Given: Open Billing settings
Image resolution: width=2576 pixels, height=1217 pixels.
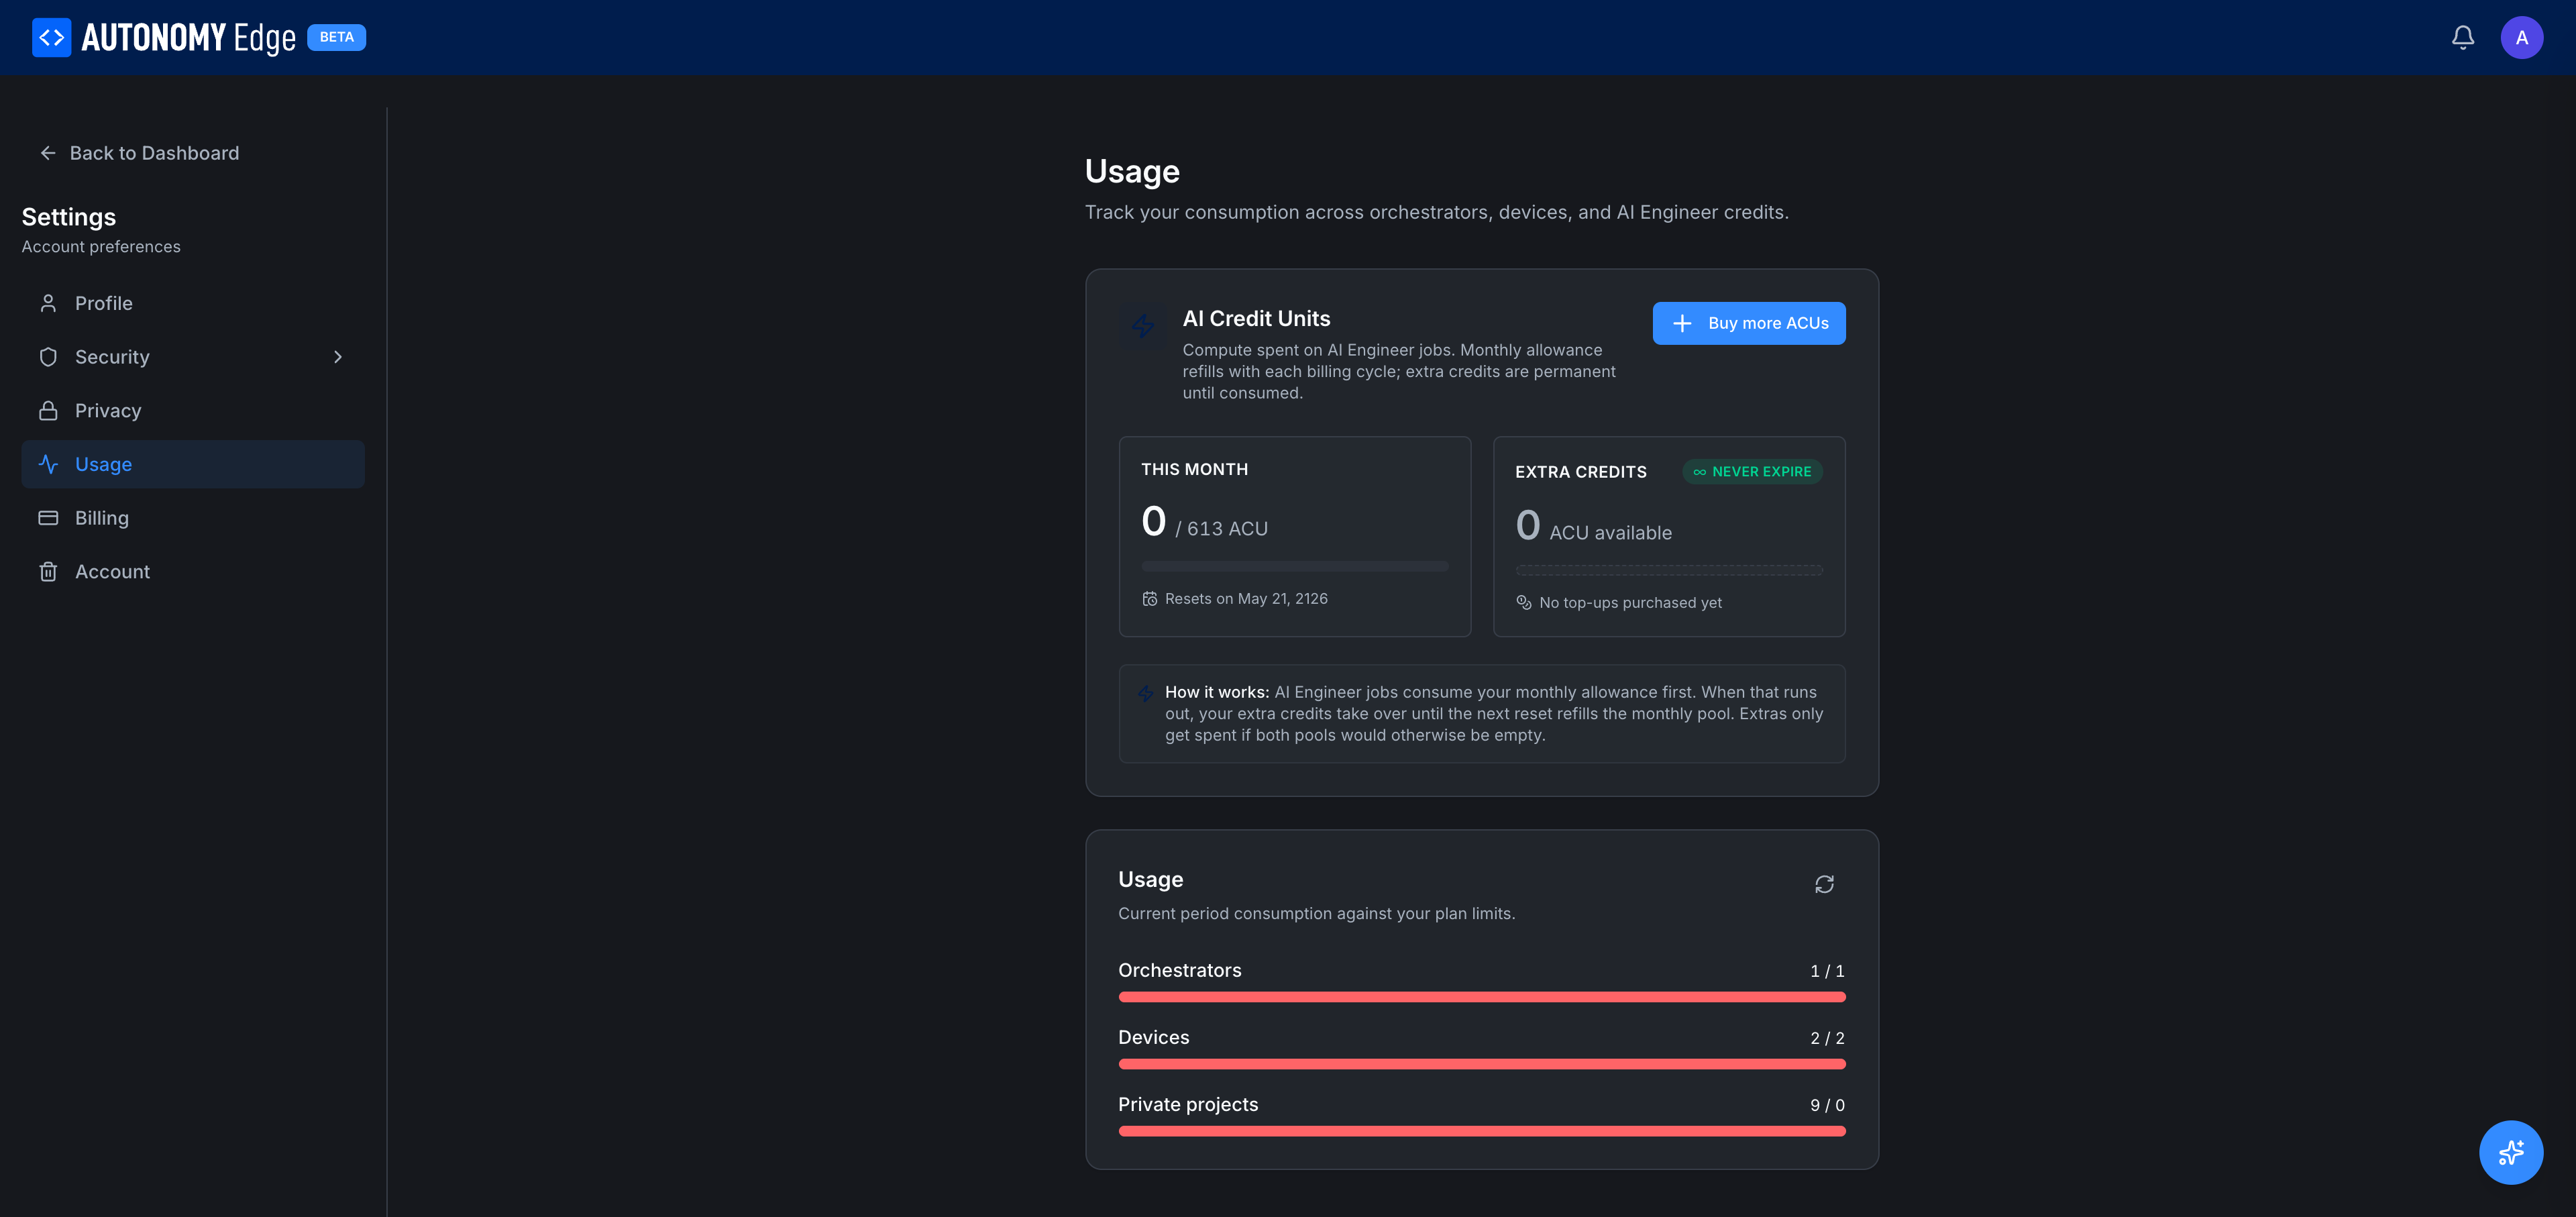Looking at the screenshot, I should pyautogui.click(x=193, y=518).
